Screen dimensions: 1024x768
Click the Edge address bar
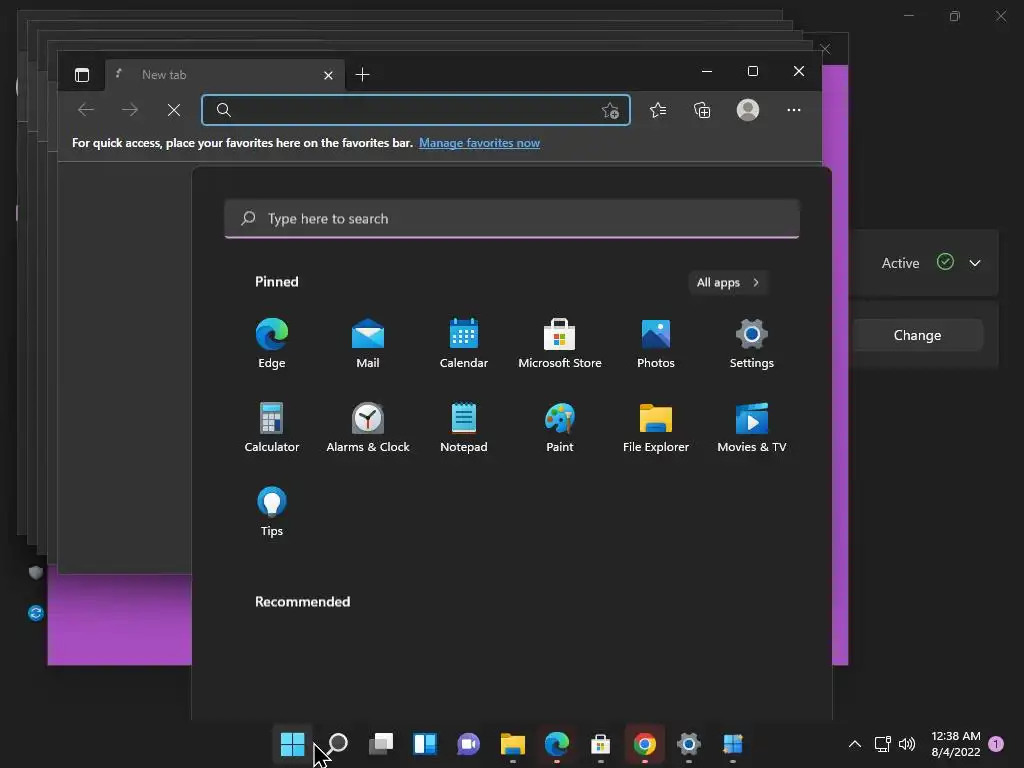pyautogui.click(x=416, y=110)
